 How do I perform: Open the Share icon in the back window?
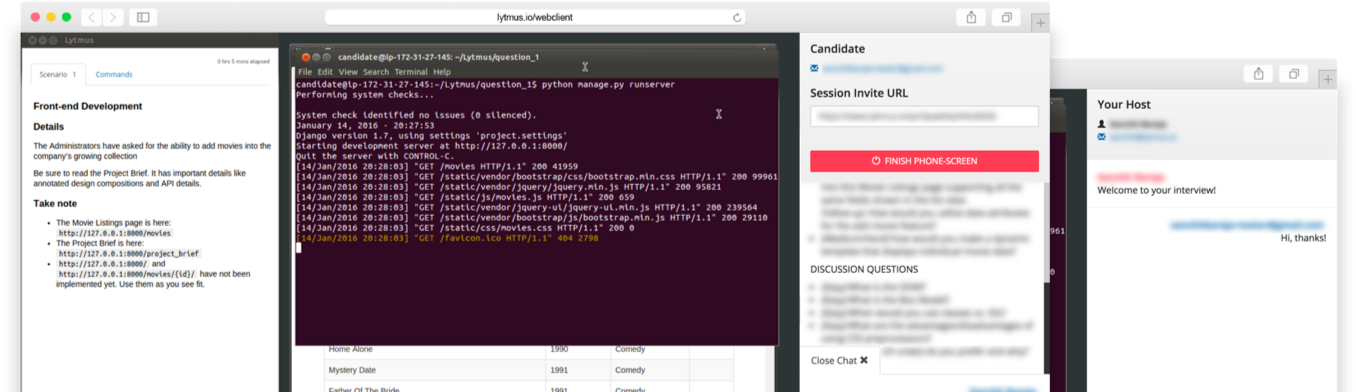click(1259, 74)
